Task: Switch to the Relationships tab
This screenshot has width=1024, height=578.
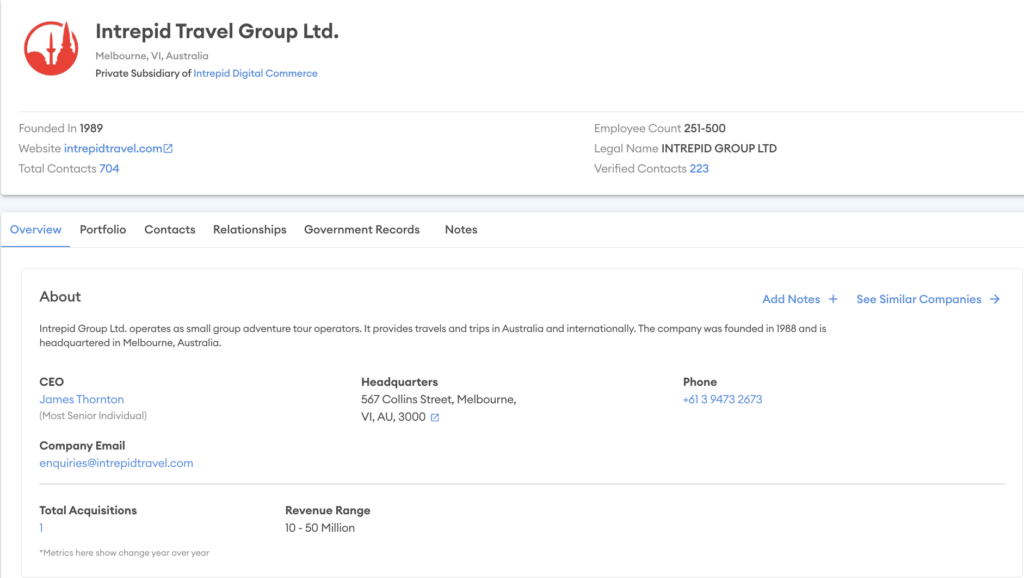Action: [x=249, y=230]
